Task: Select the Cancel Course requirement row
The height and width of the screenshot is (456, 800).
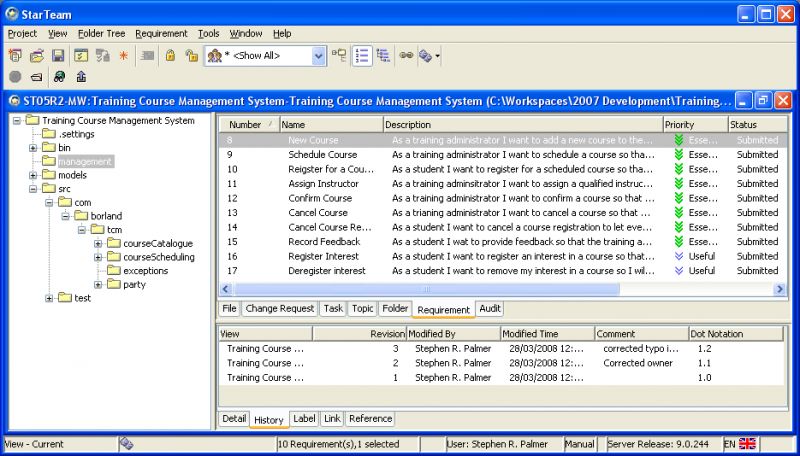Action: (318, 213)
